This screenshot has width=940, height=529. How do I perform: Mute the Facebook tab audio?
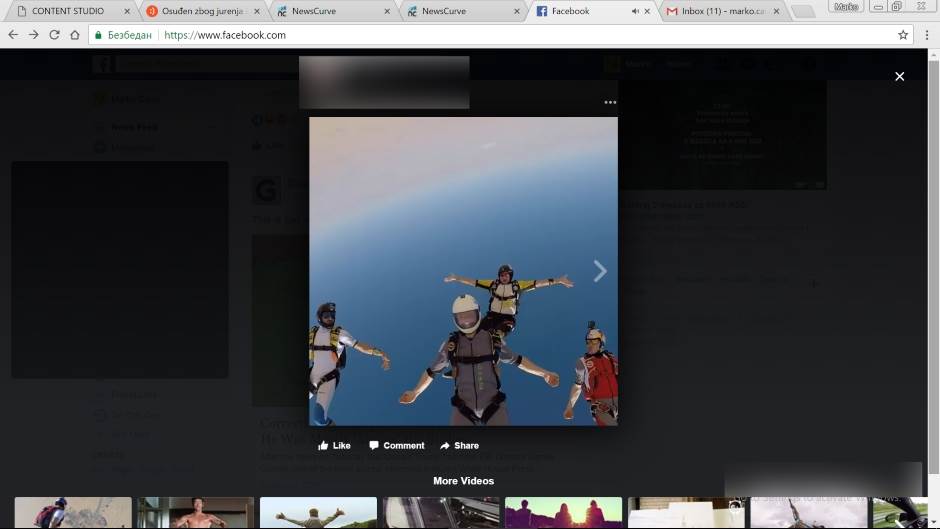click(635, 11)
